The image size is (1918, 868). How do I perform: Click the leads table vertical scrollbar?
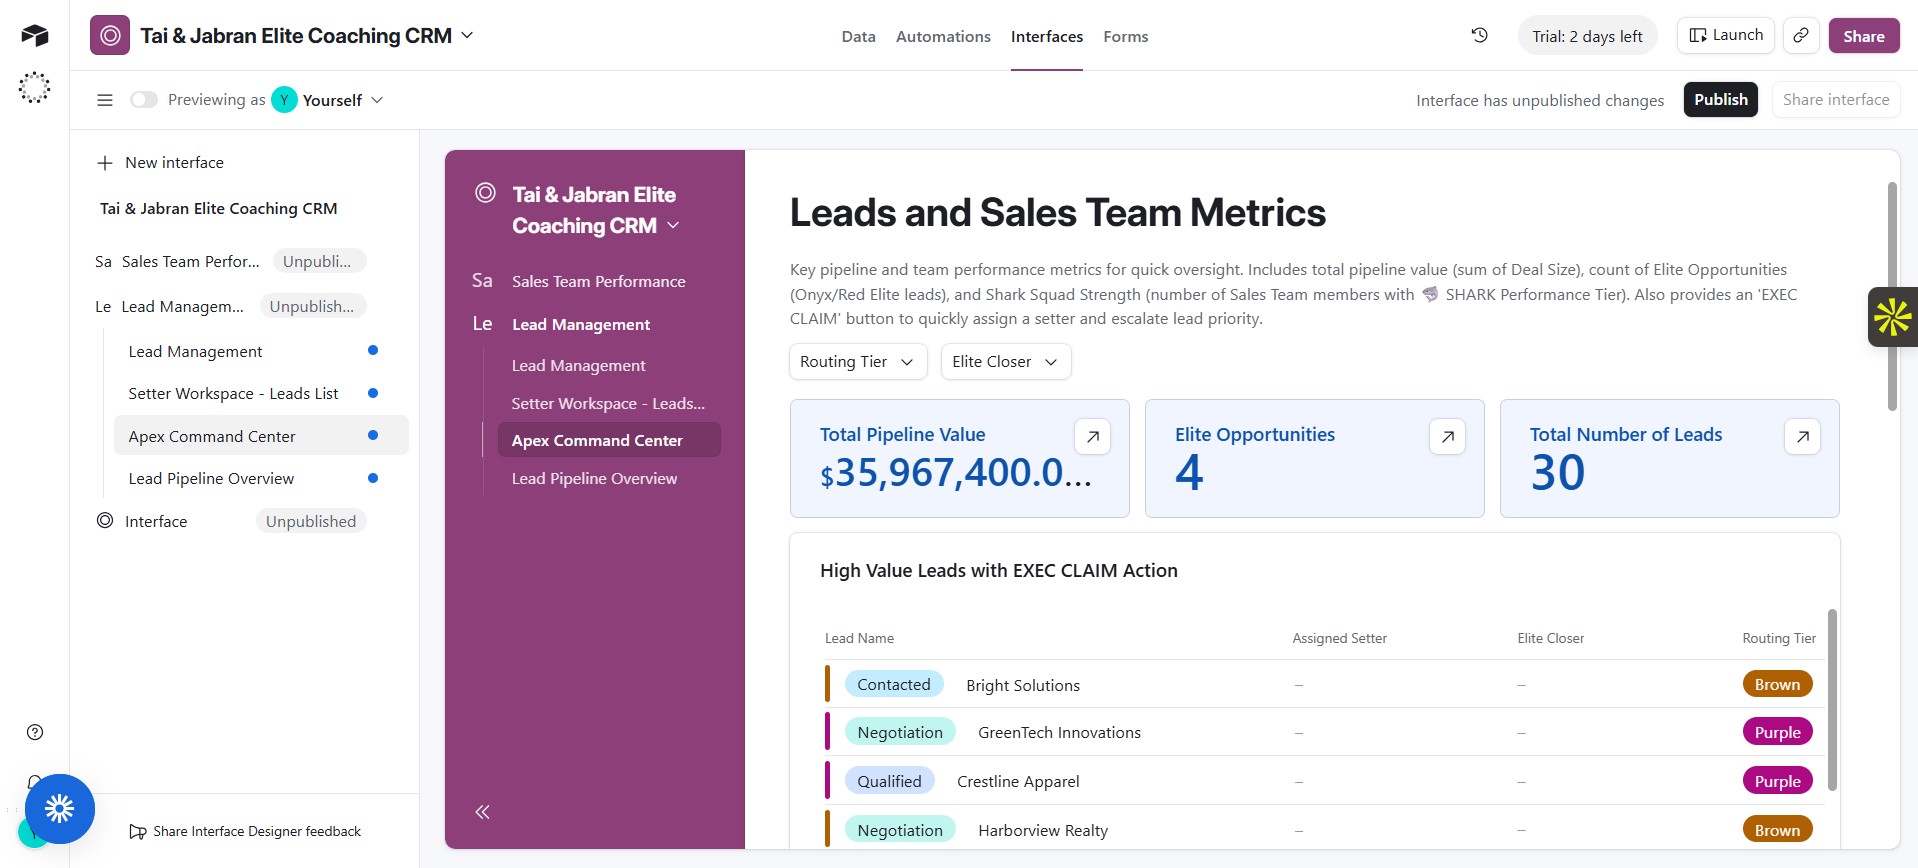coord(1832,700)
